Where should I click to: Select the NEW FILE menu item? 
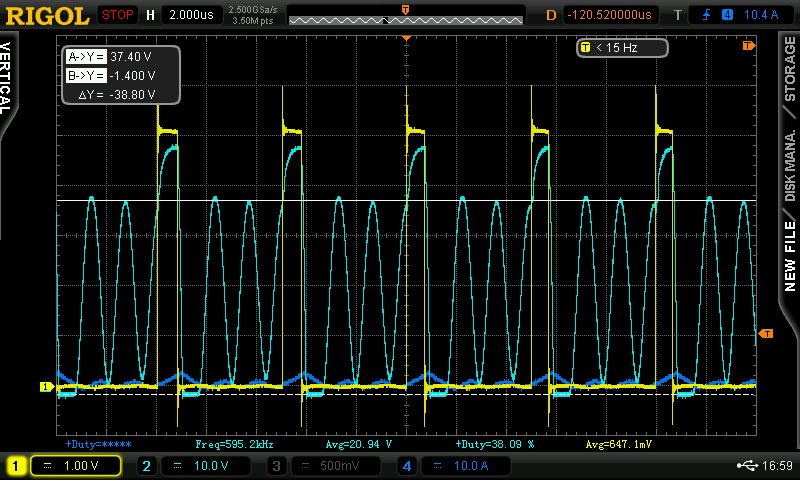790,252
